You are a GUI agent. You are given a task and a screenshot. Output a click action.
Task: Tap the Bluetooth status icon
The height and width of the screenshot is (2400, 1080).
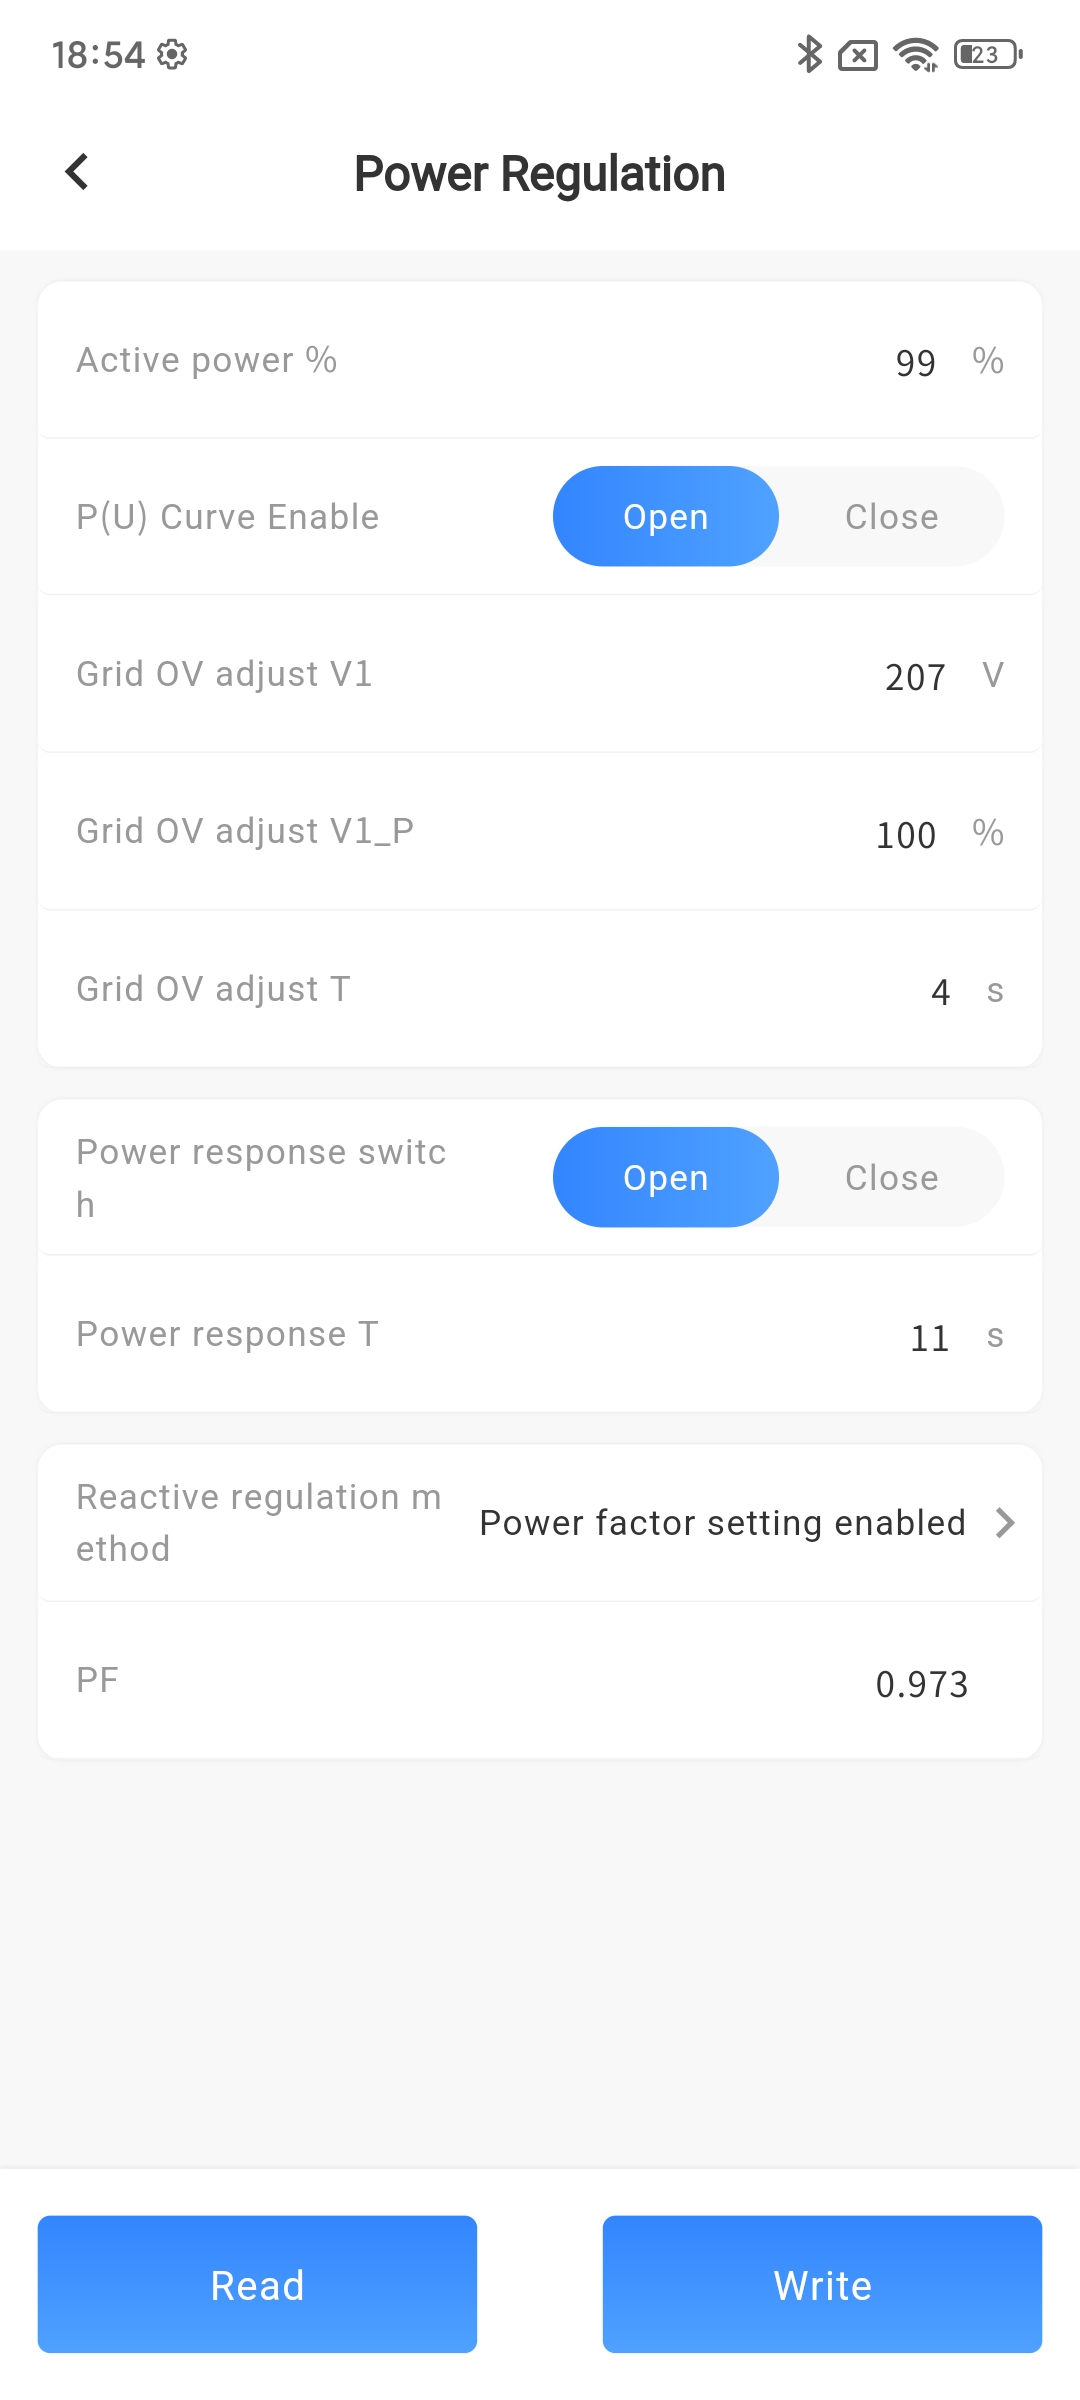click(808, 54)
